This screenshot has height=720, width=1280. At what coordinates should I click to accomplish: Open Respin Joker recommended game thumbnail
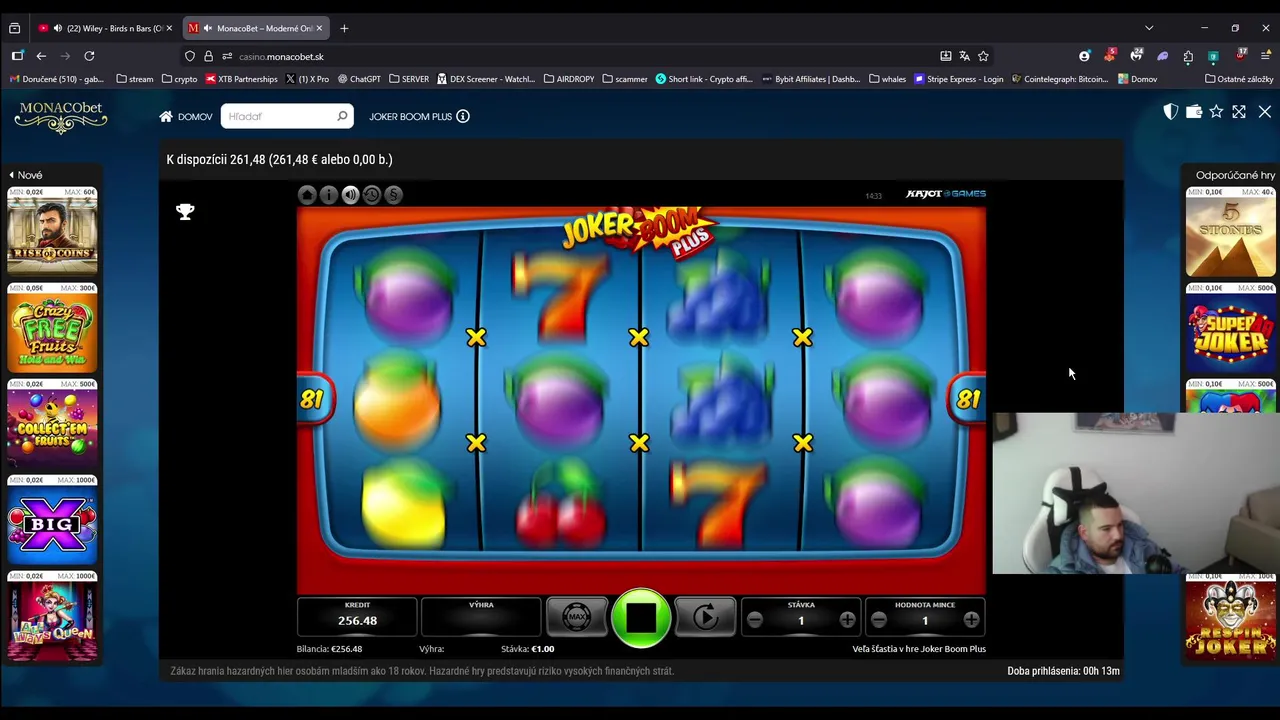(x=1231, y=616)
